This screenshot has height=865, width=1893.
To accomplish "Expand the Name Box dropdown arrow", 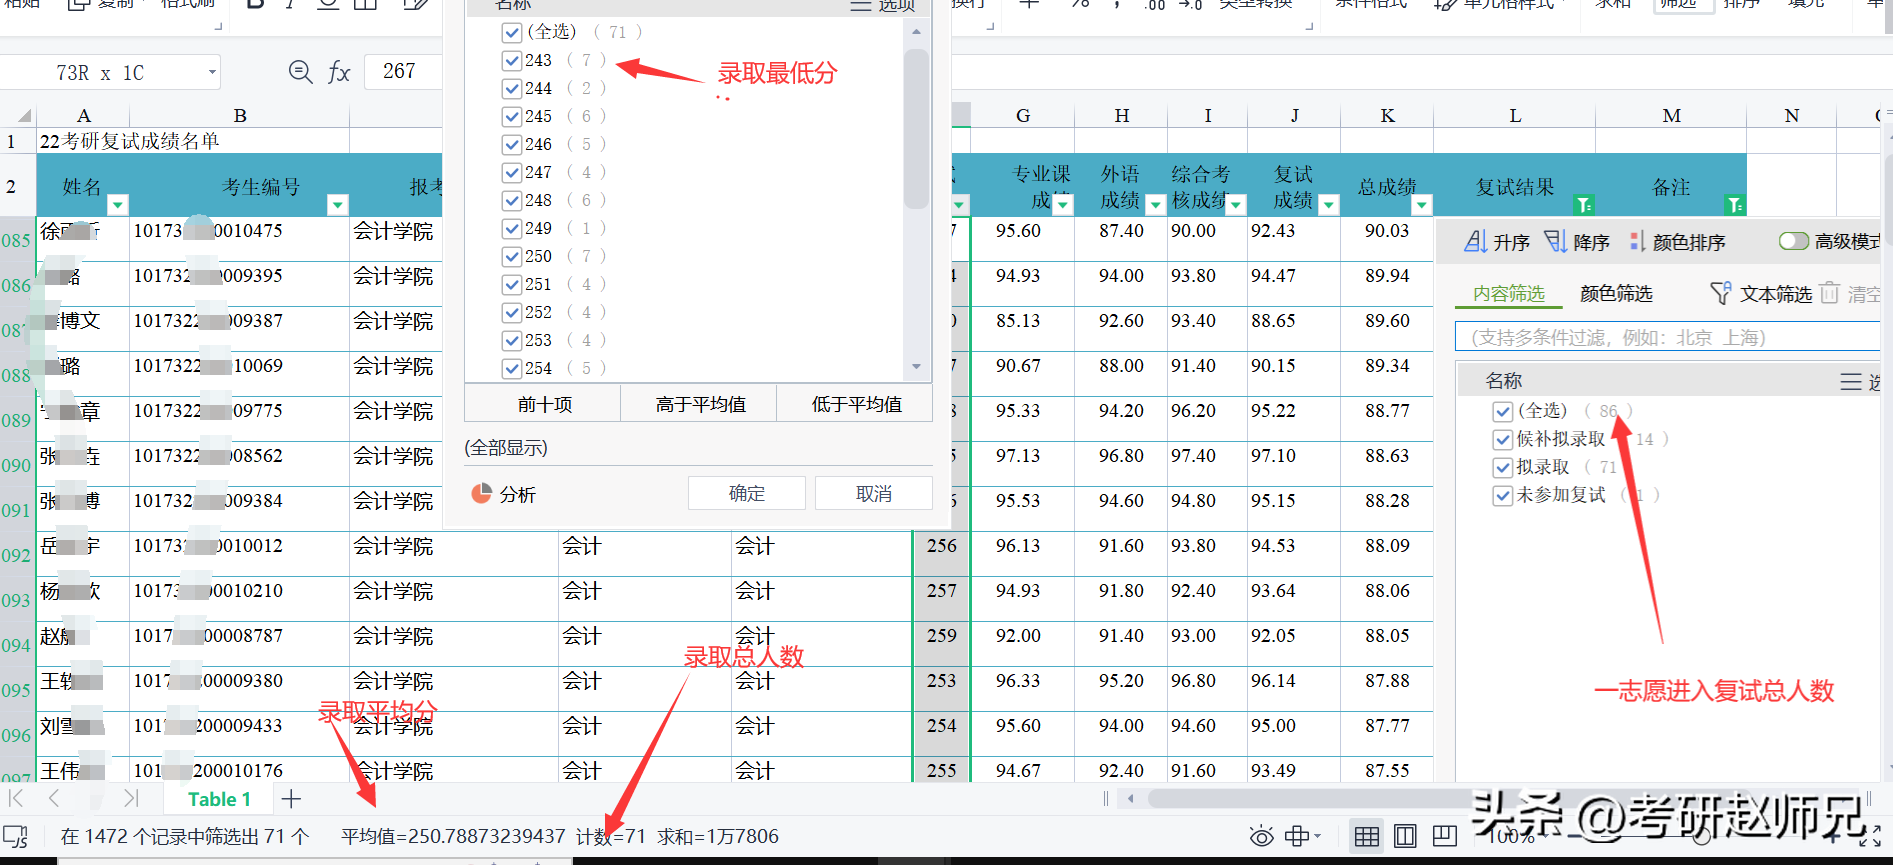I will pyautogui.click(x=212, y=72).
